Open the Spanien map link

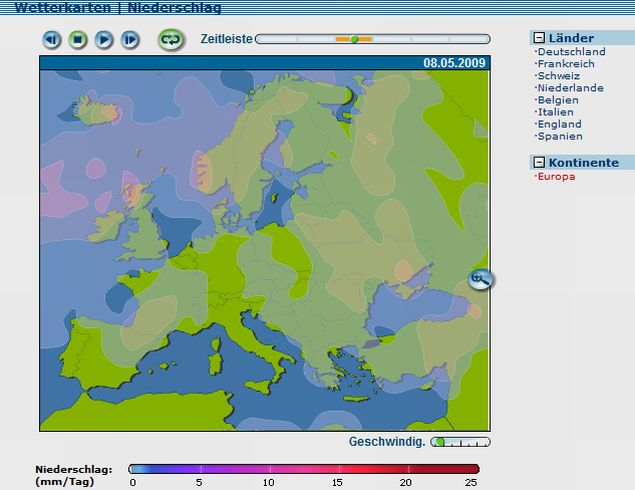[559, 136]
